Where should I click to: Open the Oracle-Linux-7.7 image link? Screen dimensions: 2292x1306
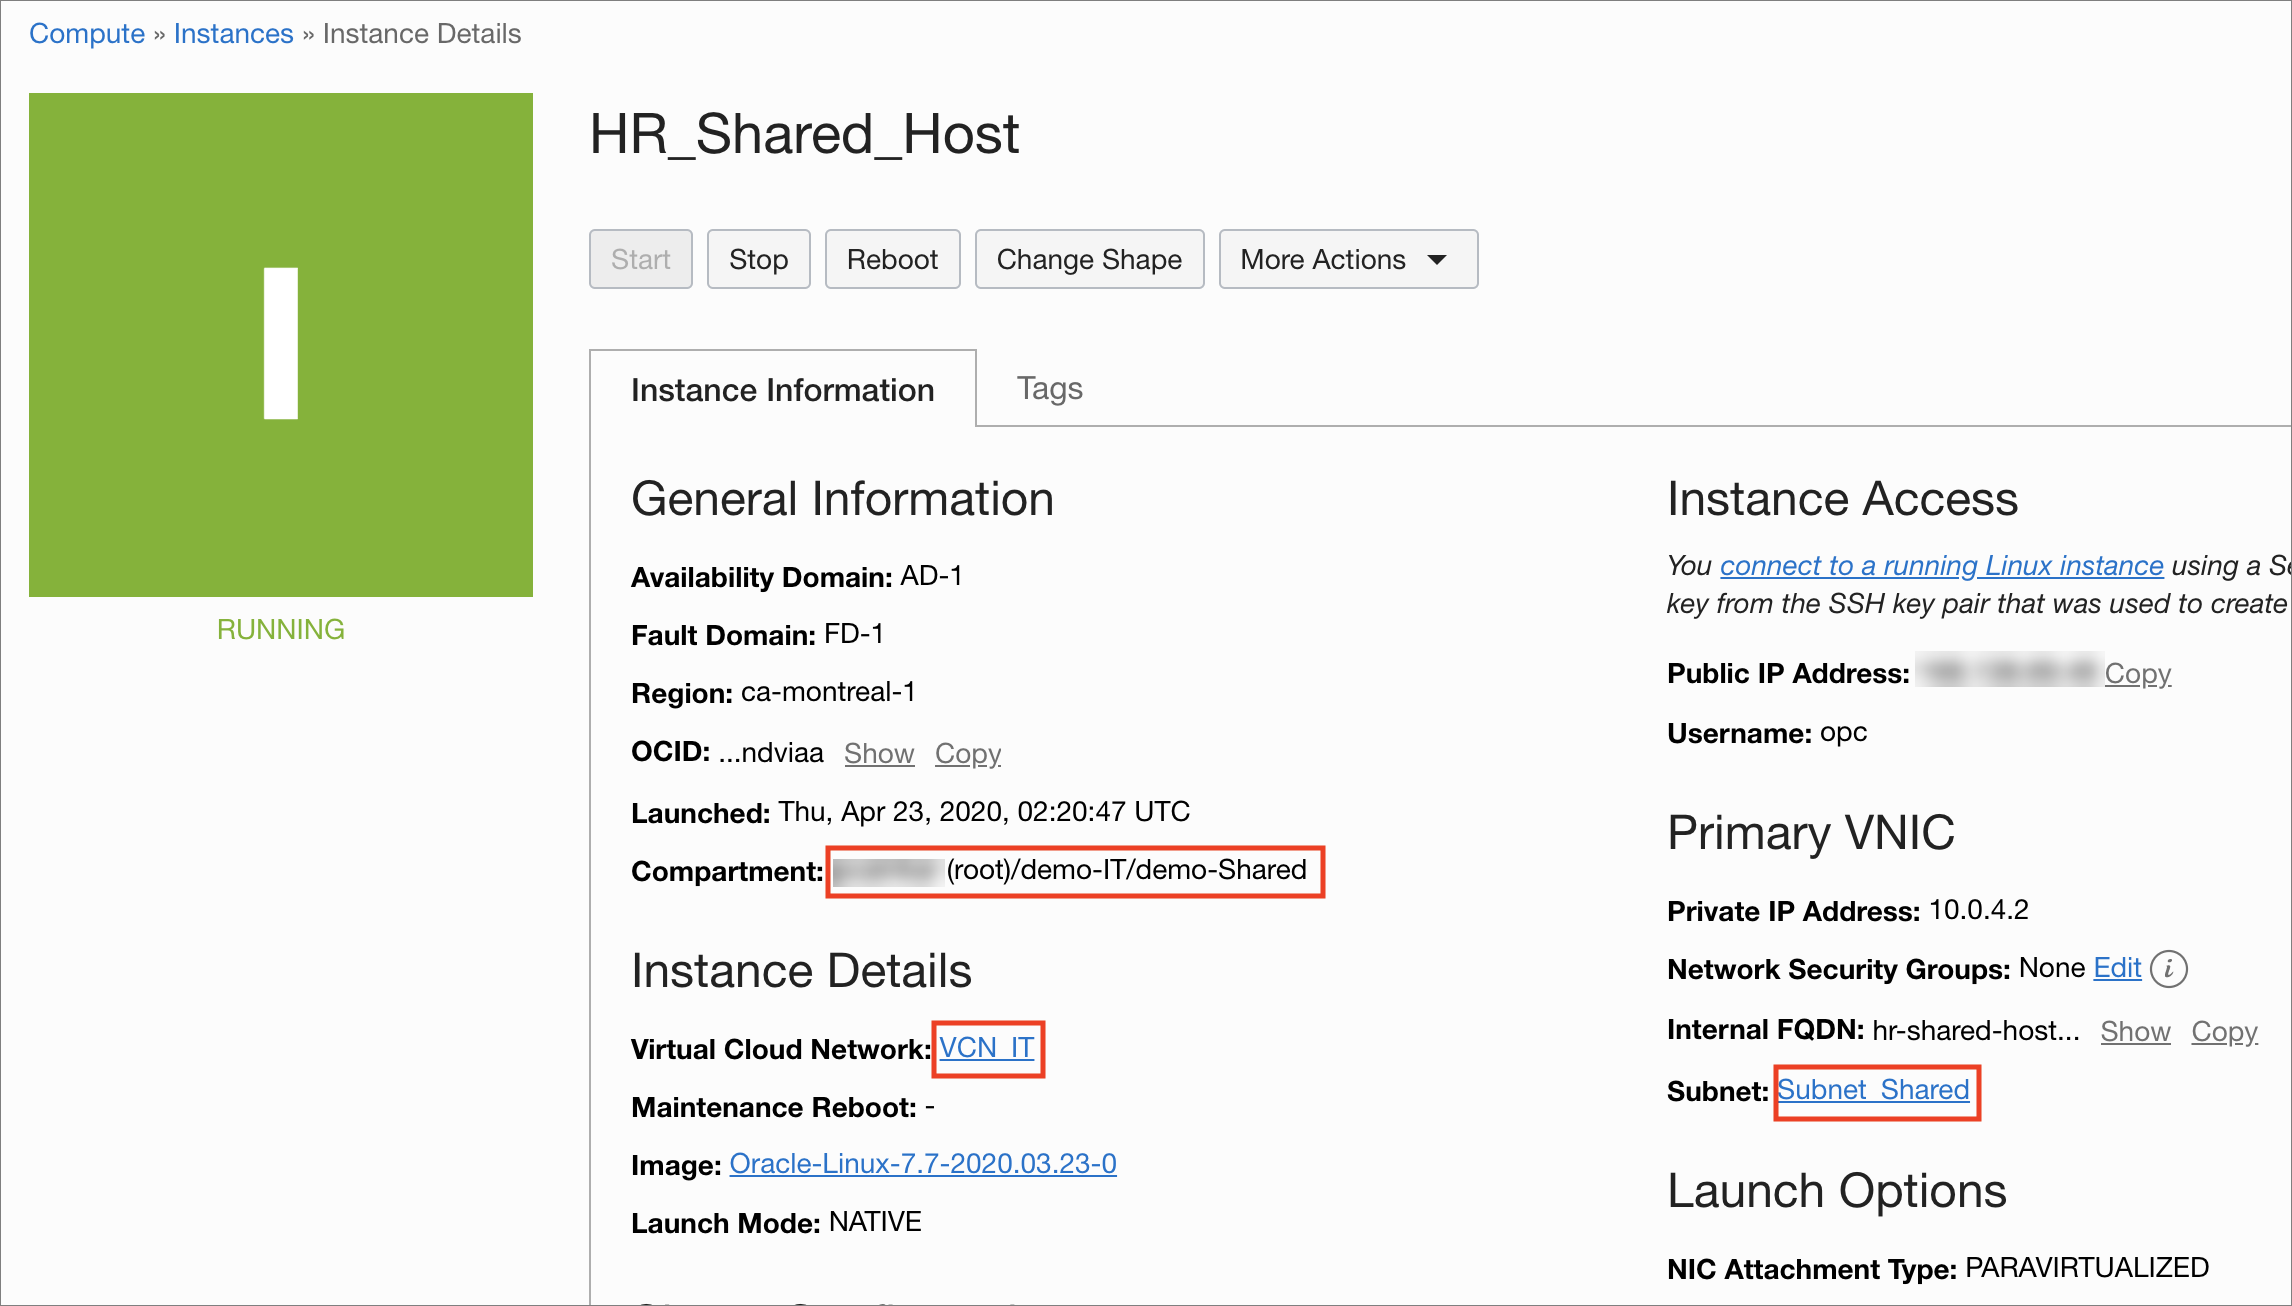coord(922,1163)
